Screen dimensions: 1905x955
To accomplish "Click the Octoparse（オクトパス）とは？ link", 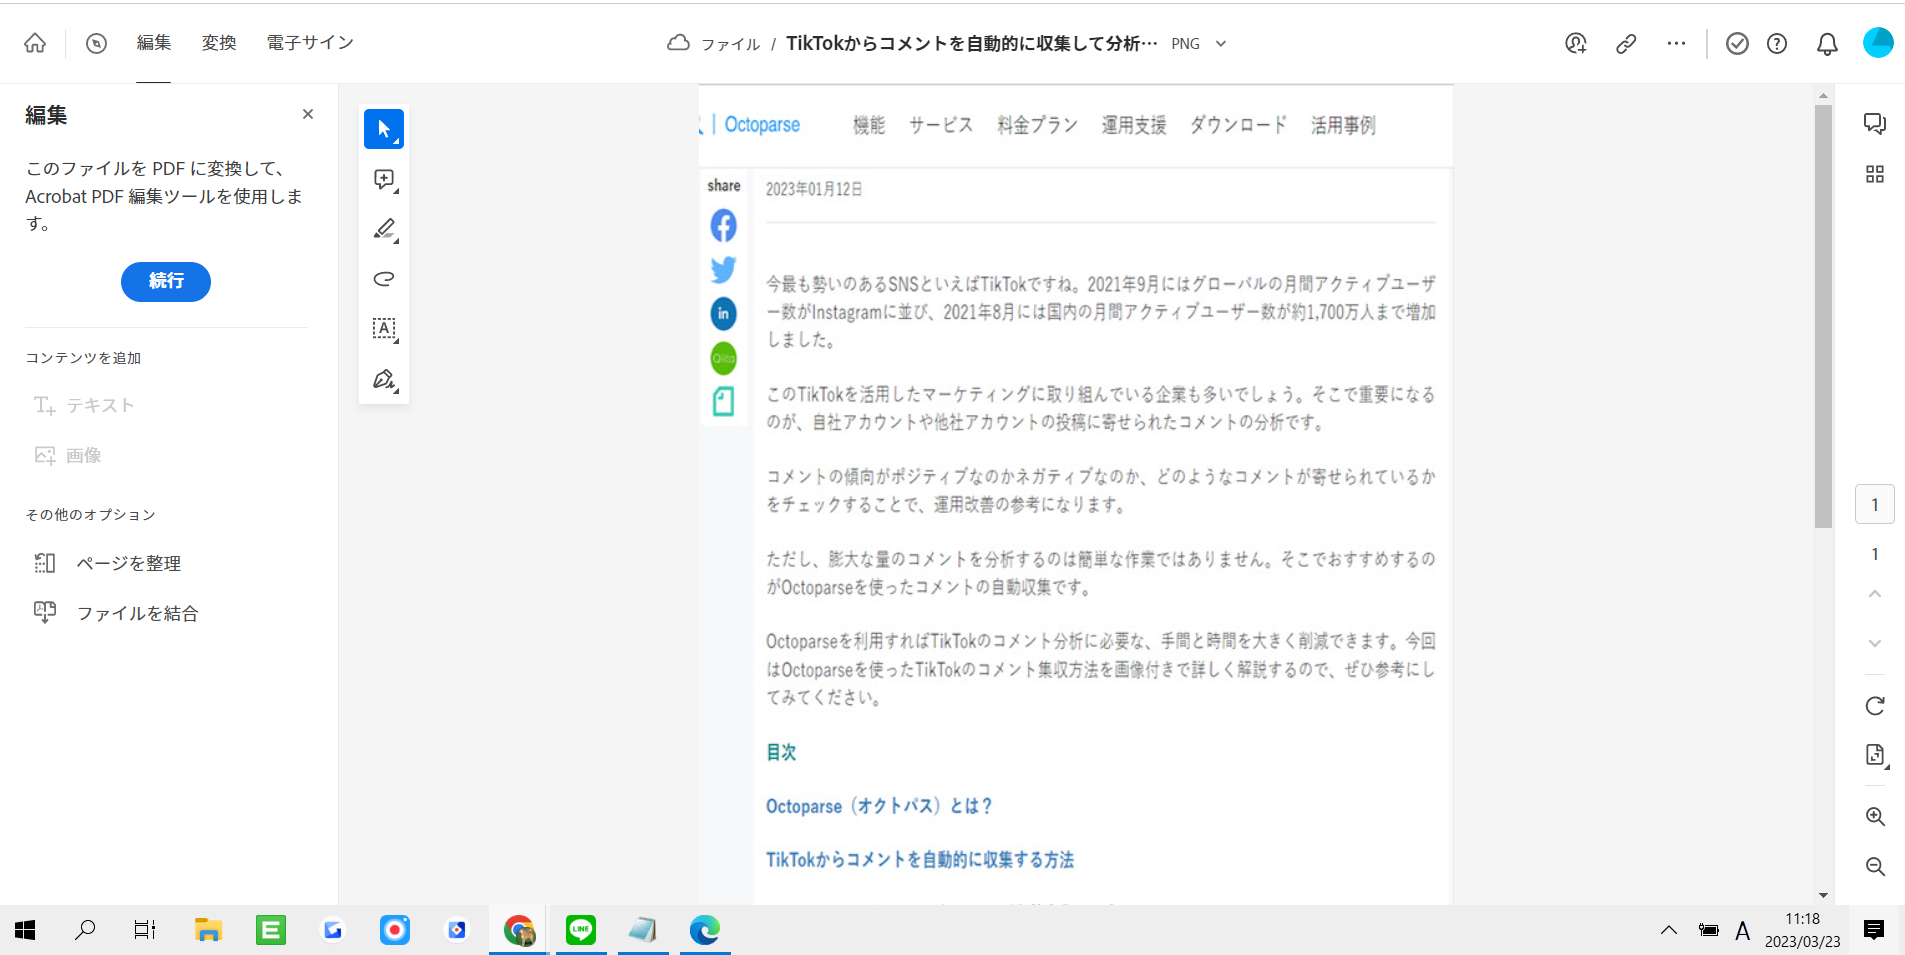I will [879, 806].
